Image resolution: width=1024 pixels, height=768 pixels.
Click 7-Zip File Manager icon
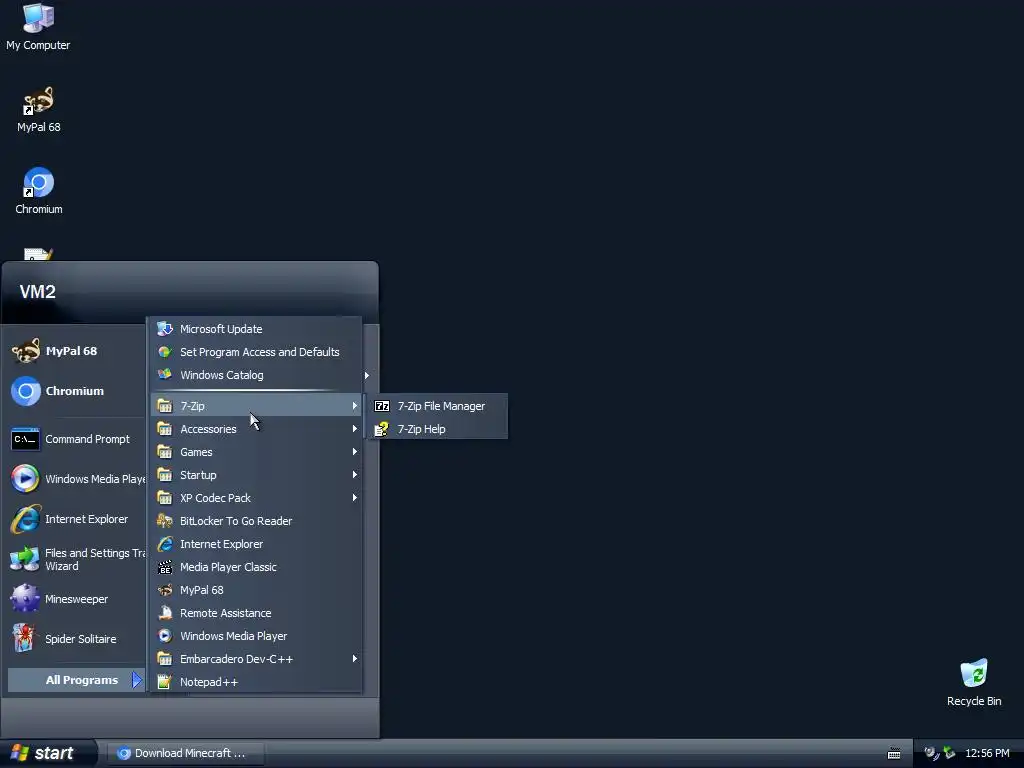tap(382, 406)
